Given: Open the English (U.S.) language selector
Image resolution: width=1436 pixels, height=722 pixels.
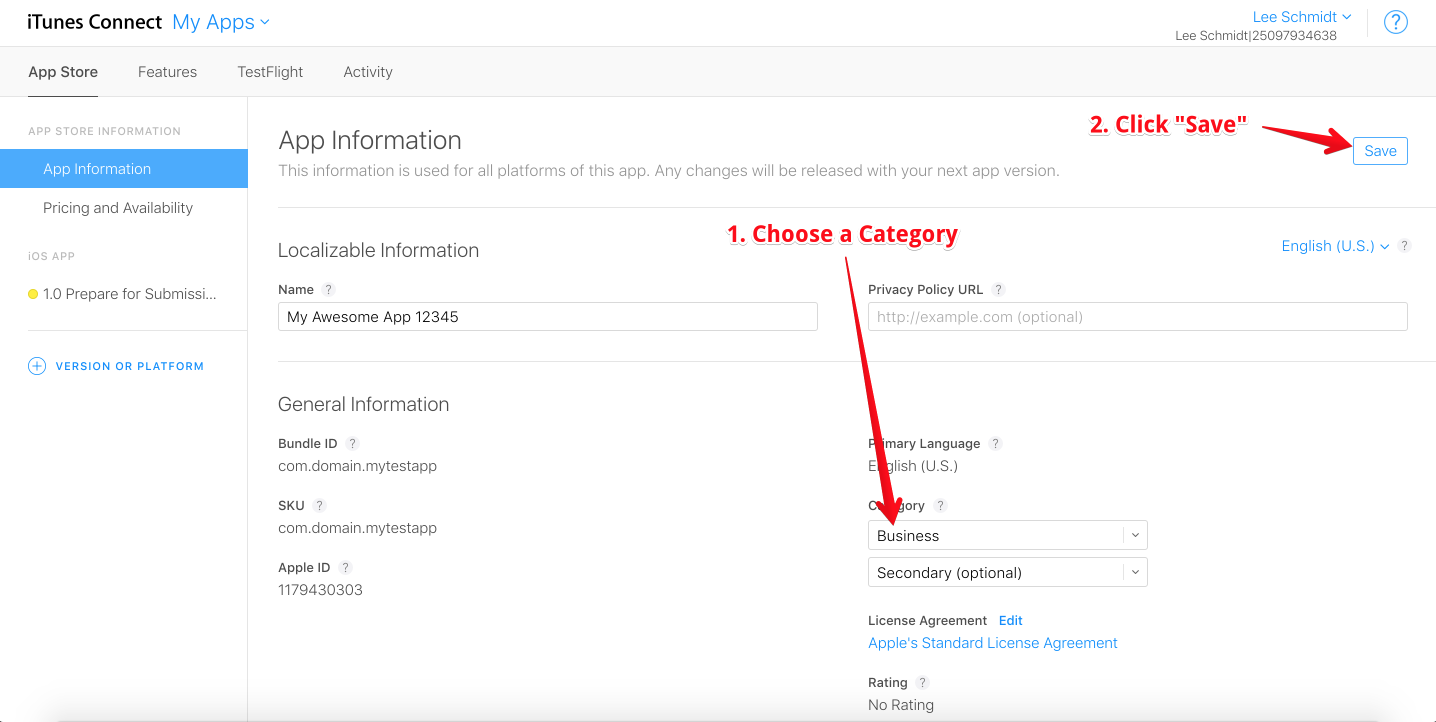Looking at the screenshot, I should coord(1335,246).
